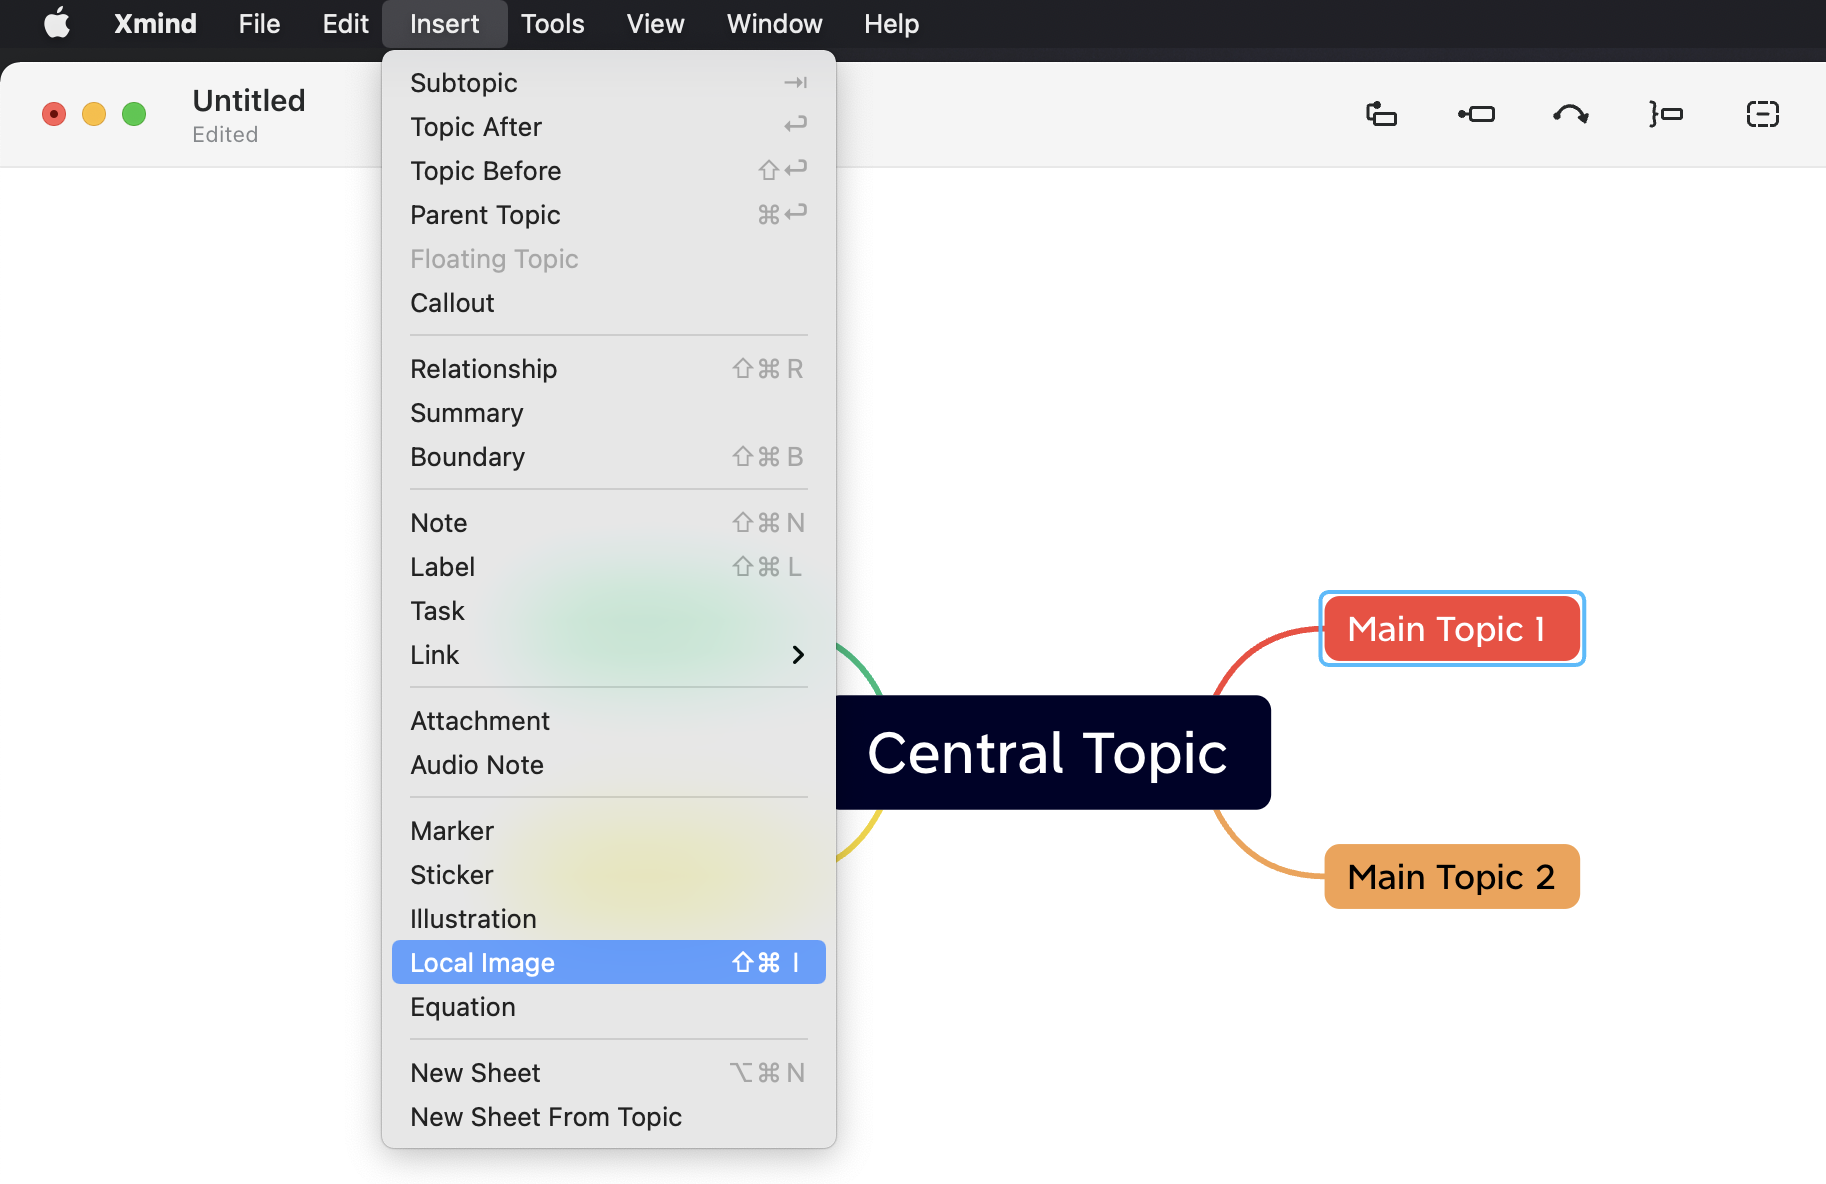Open the Tools menu
This screenshot has height=1184, width=1826.
click(x=552, y=23)
